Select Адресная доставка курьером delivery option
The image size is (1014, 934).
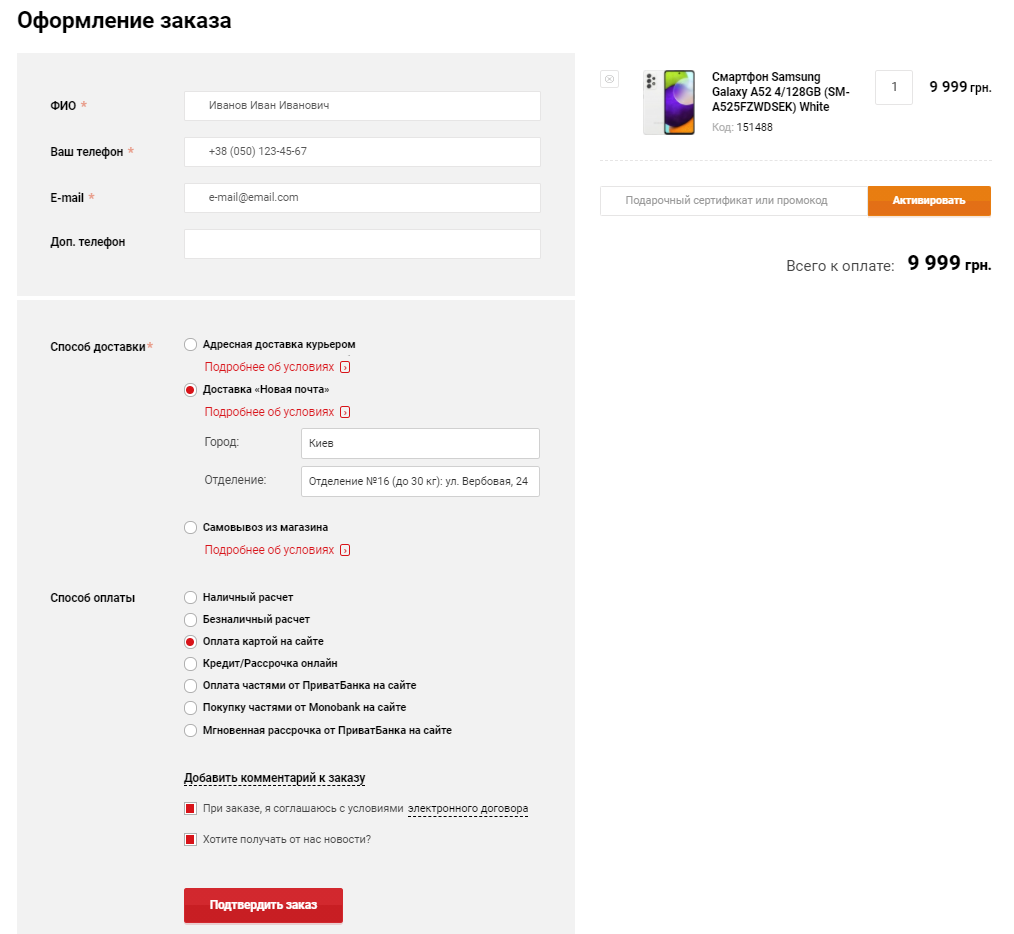(191, 345)
